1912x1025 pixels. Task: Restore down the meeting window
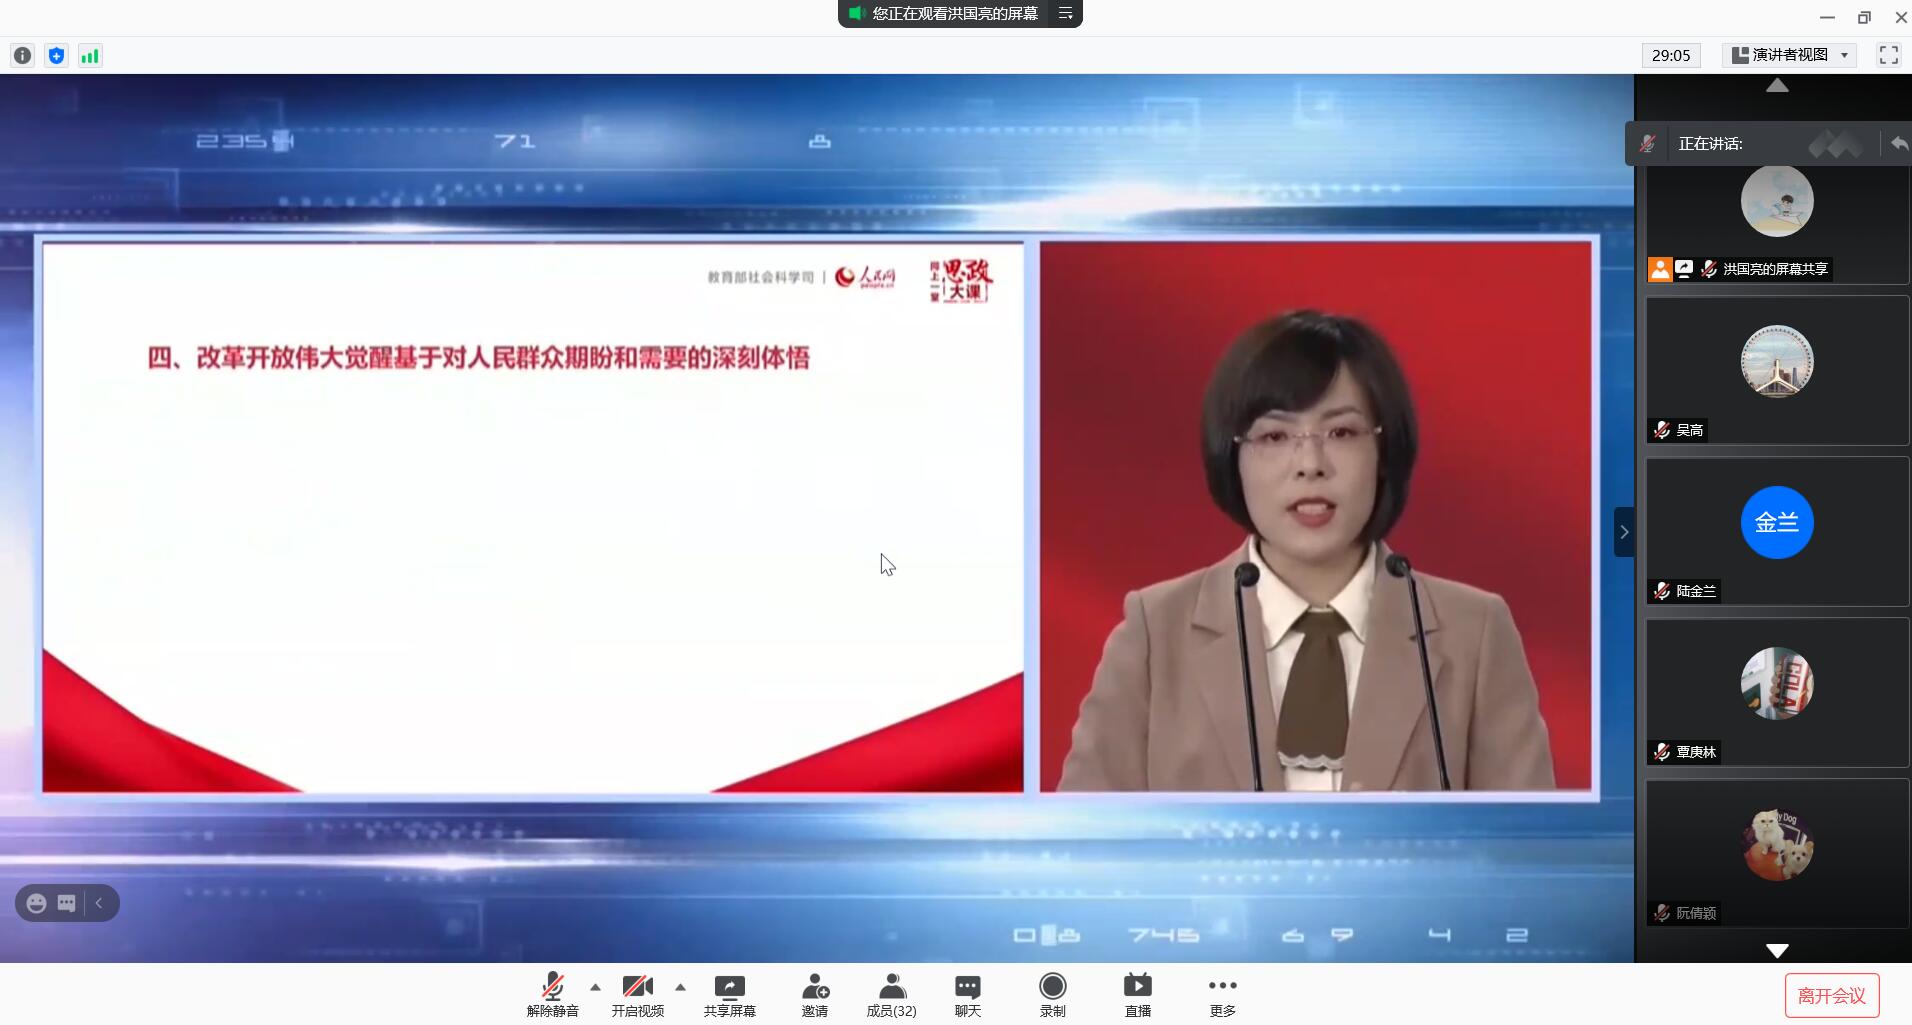tap(1864, 17)
